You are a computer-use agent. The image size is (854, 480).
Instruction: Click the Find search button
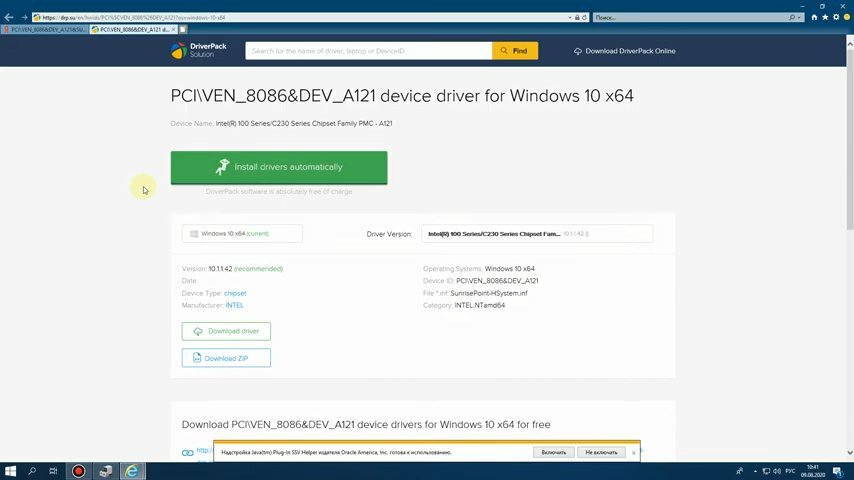click(x=515, y=51)
